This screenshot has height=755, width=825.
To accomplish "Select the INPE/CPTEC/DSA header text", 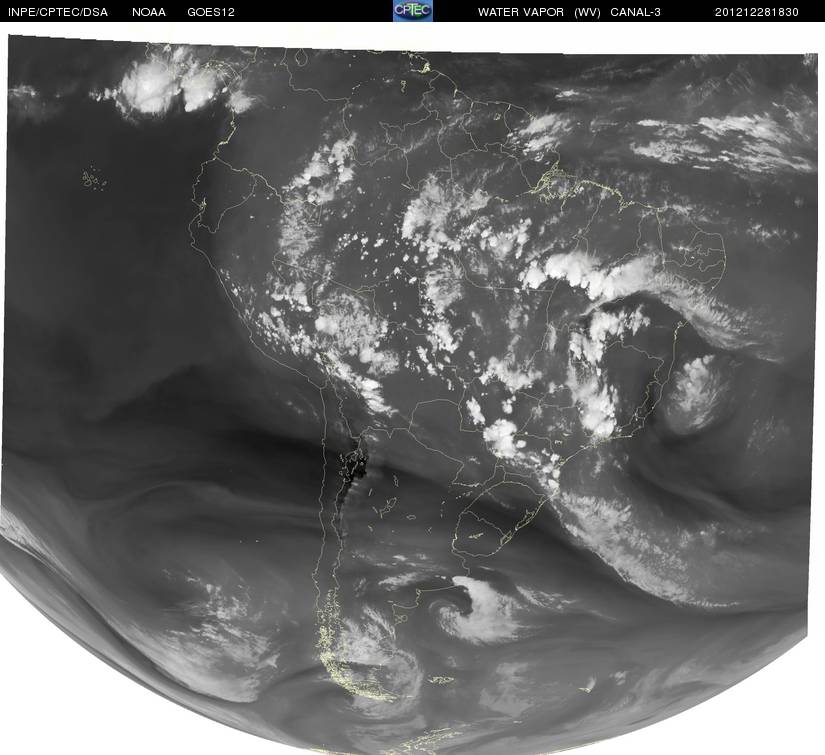I will tap(58, 12).
